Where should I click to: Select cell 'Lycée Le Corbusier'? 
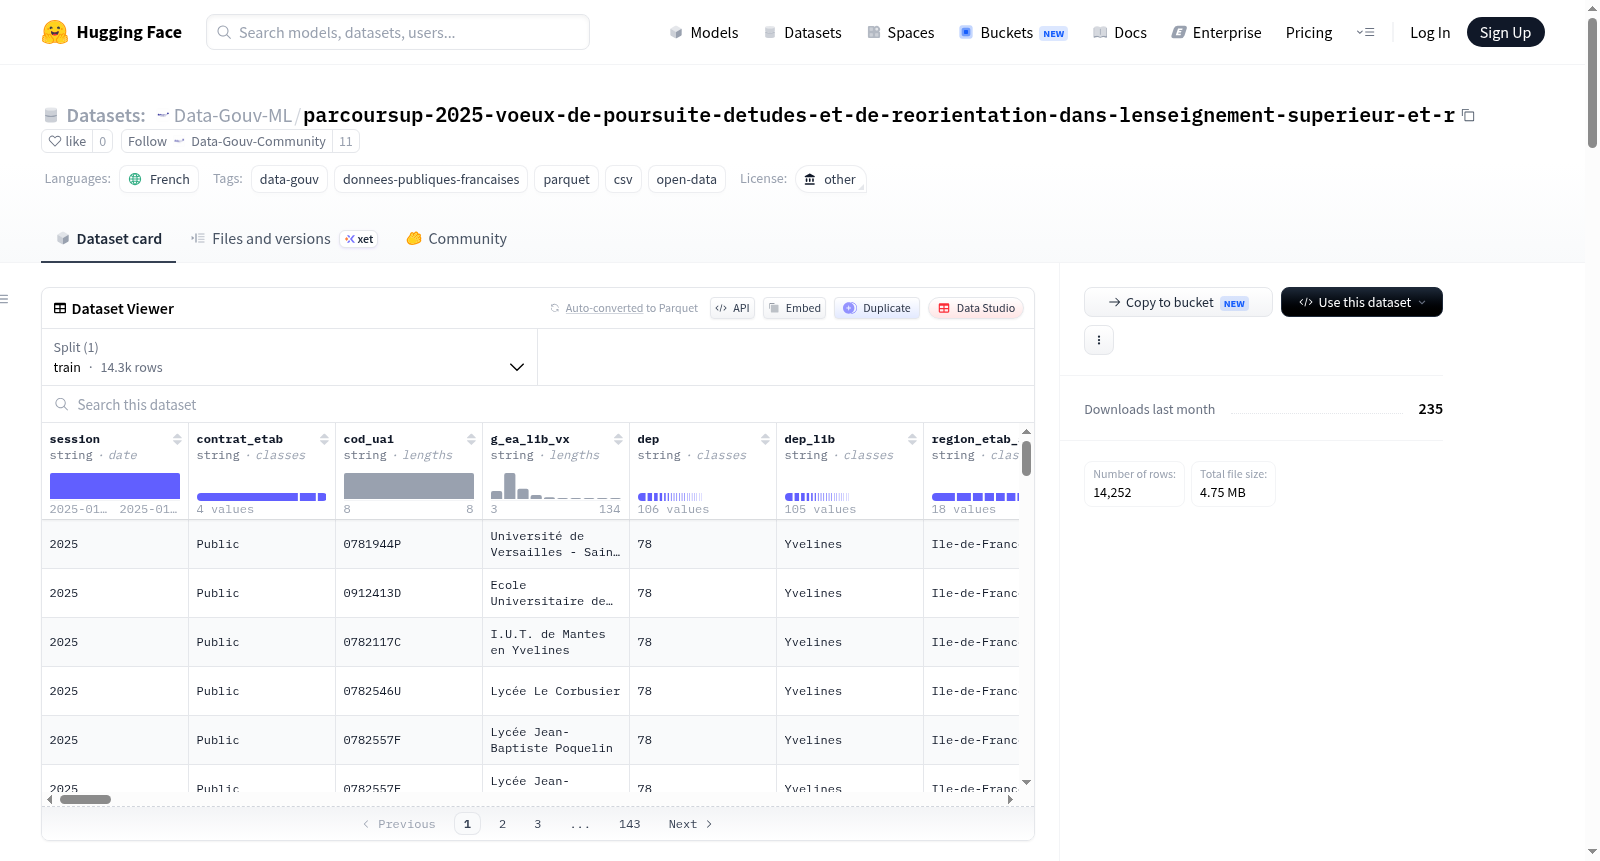tap(556, 691)
